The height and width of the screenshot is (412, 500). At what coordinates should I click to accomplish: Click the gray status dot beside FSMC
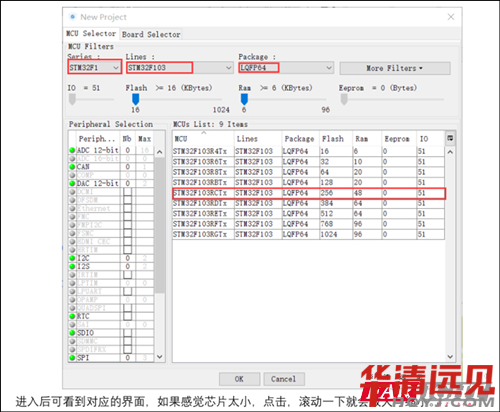click(72, 233)
